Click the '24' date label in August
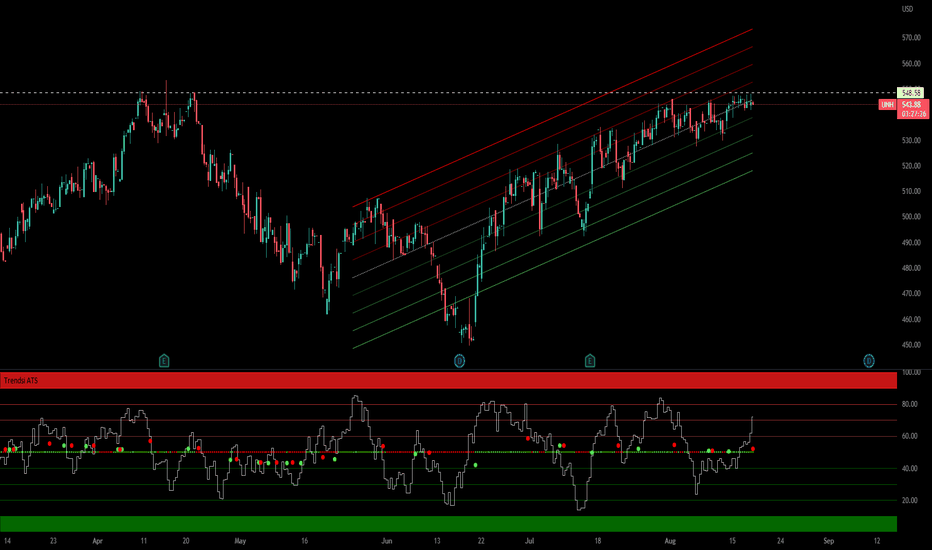Screen dimensions: 932x550 tap(780, 541)
